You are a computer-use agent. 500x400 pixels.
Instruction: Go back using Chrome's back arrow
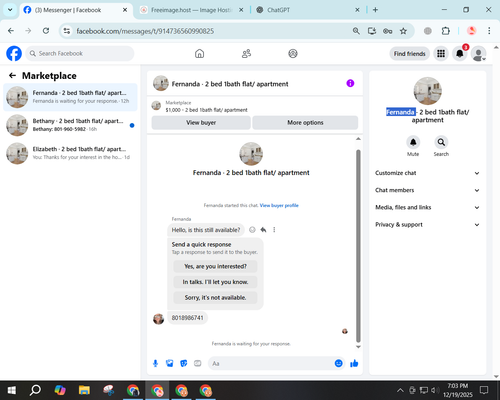pyautogui.click(x=11, y=31)
